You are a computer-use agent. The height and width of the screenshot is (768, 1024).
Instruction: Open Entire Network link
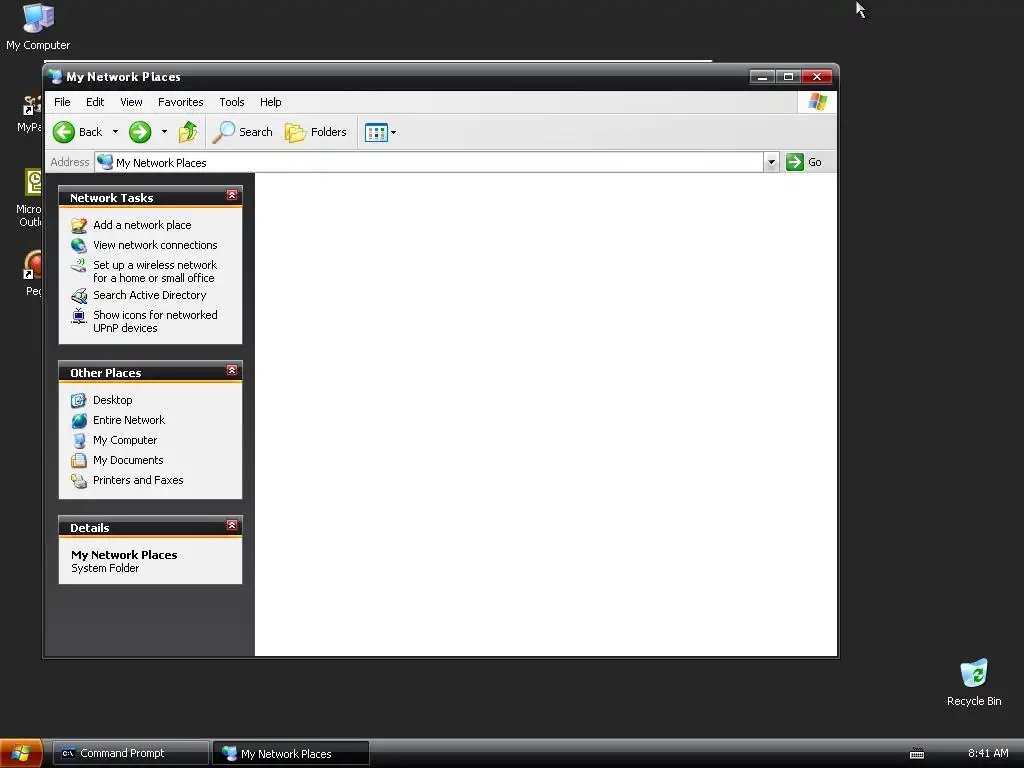point(129,420)
